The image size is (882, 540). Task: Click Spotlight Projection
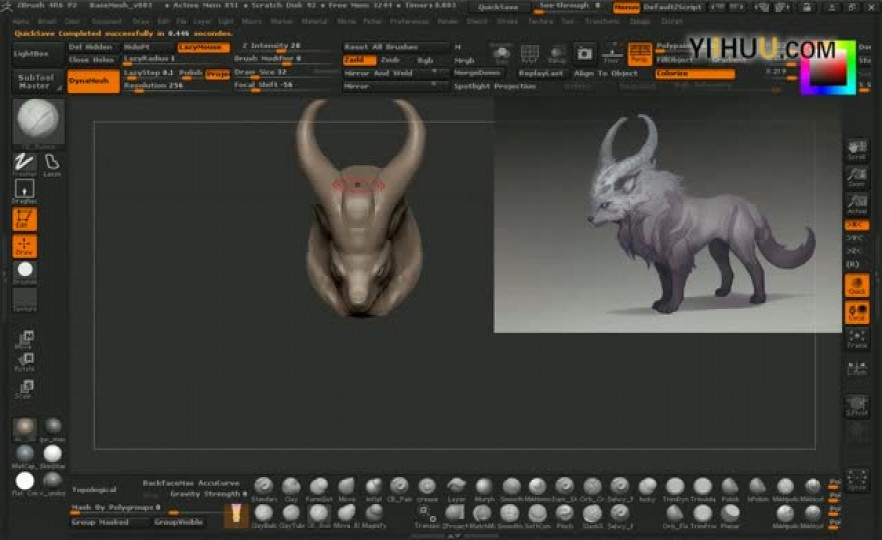495,86
